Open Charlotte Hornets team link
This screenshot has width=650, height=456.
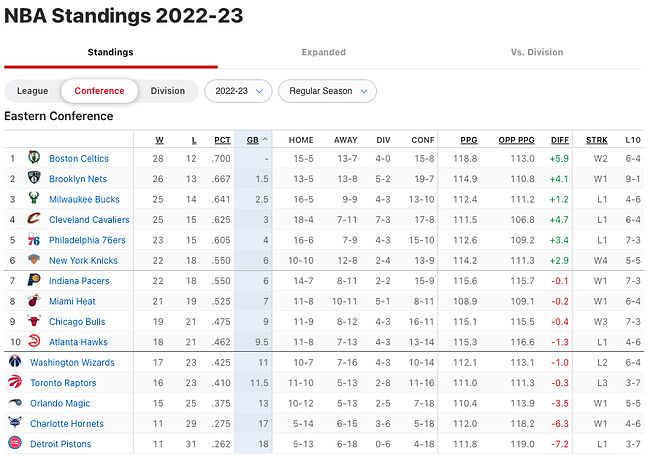pos(67,424)
